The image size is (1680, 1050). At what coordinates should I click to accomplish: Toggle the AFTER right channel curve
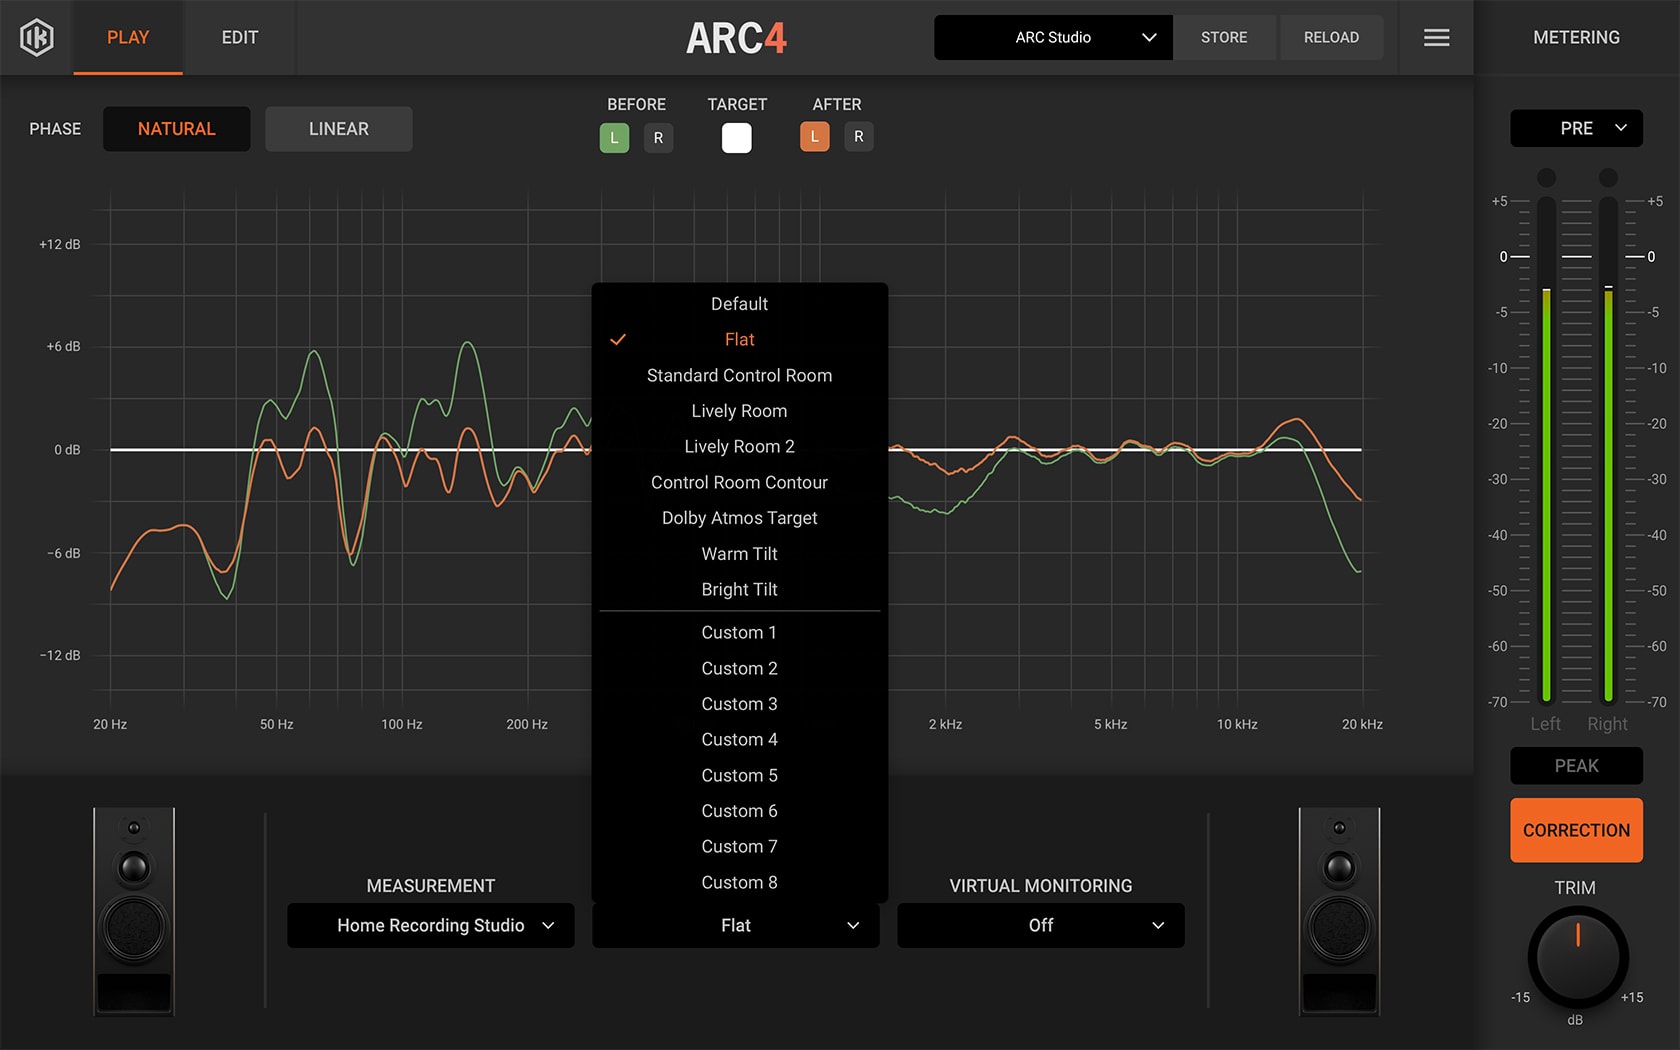pyautogui.click(x=859, y=136)
